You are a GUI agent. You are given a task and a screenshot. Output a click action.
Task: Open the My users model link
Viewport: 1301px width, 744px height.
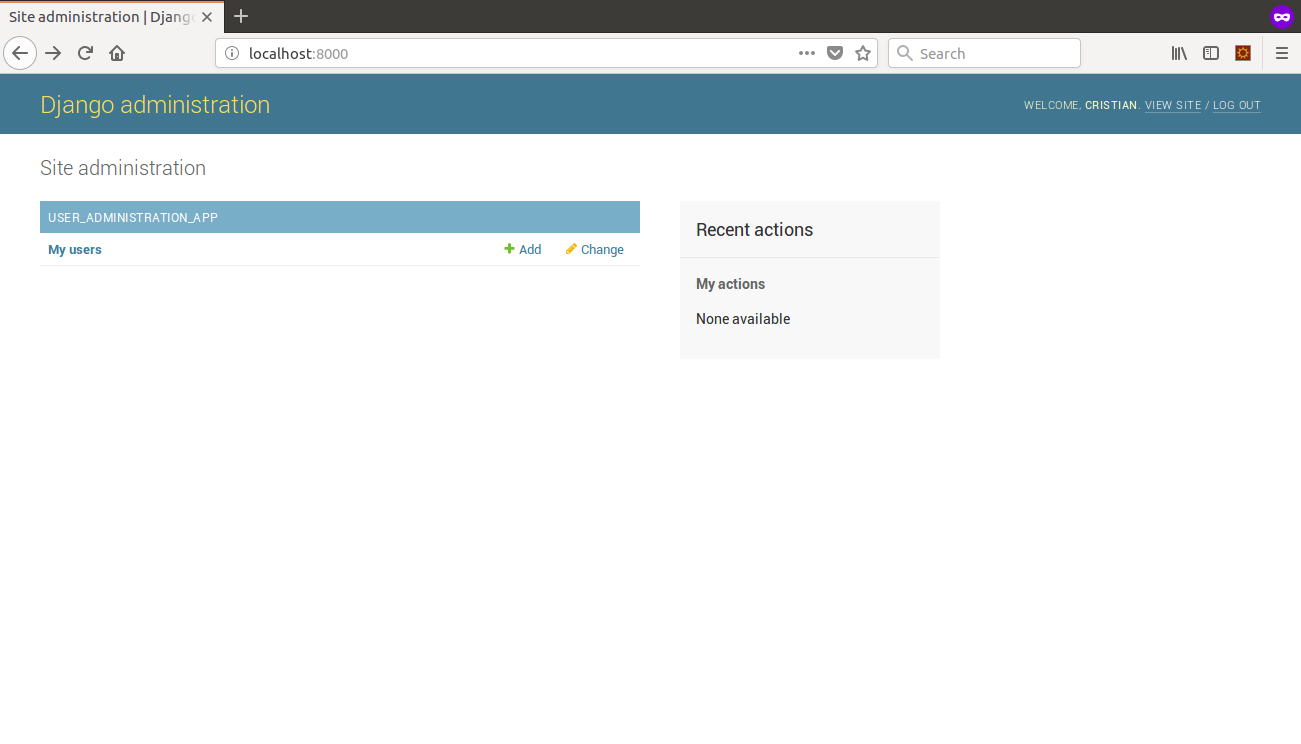coord(75,250)
